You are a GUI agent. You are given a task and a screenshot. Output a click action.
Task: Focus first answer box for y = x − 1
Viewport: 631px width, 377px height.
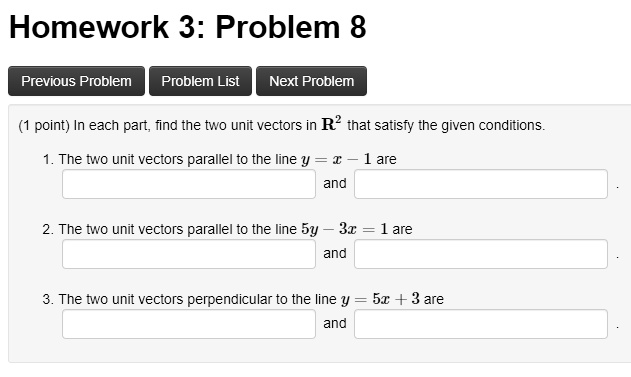(189, 184)
